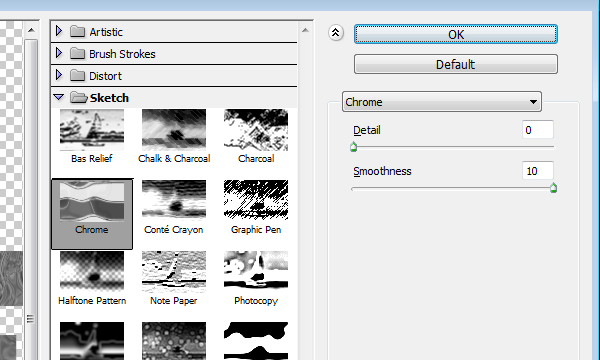Viewport: 600px width, 360px height.
Task: Click the Smoothness slider handle
Action: (553, 188)
